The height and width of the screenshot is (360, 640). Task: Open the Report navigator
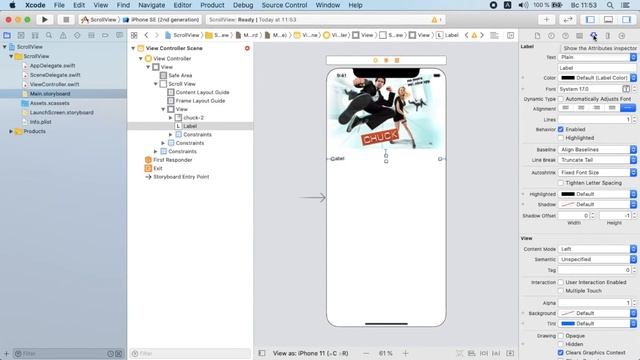tap(119, 36)
